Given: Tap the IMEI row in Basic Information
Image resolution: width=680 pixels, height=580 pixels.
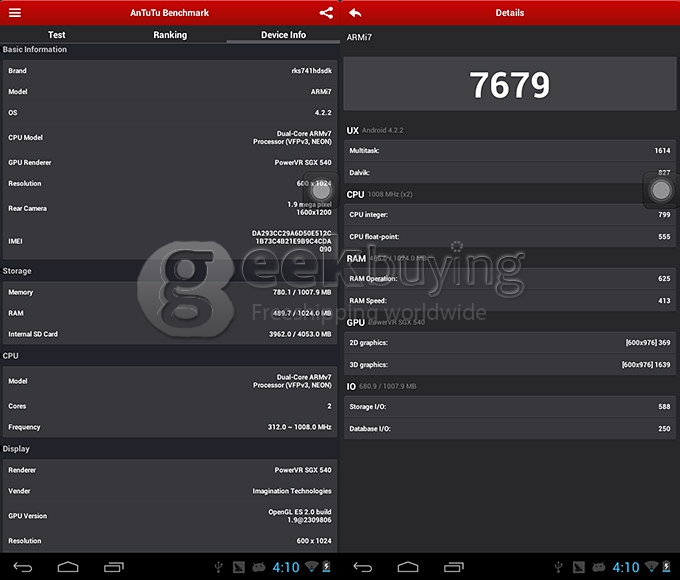Looking at the screenshot, I should 170,241.
